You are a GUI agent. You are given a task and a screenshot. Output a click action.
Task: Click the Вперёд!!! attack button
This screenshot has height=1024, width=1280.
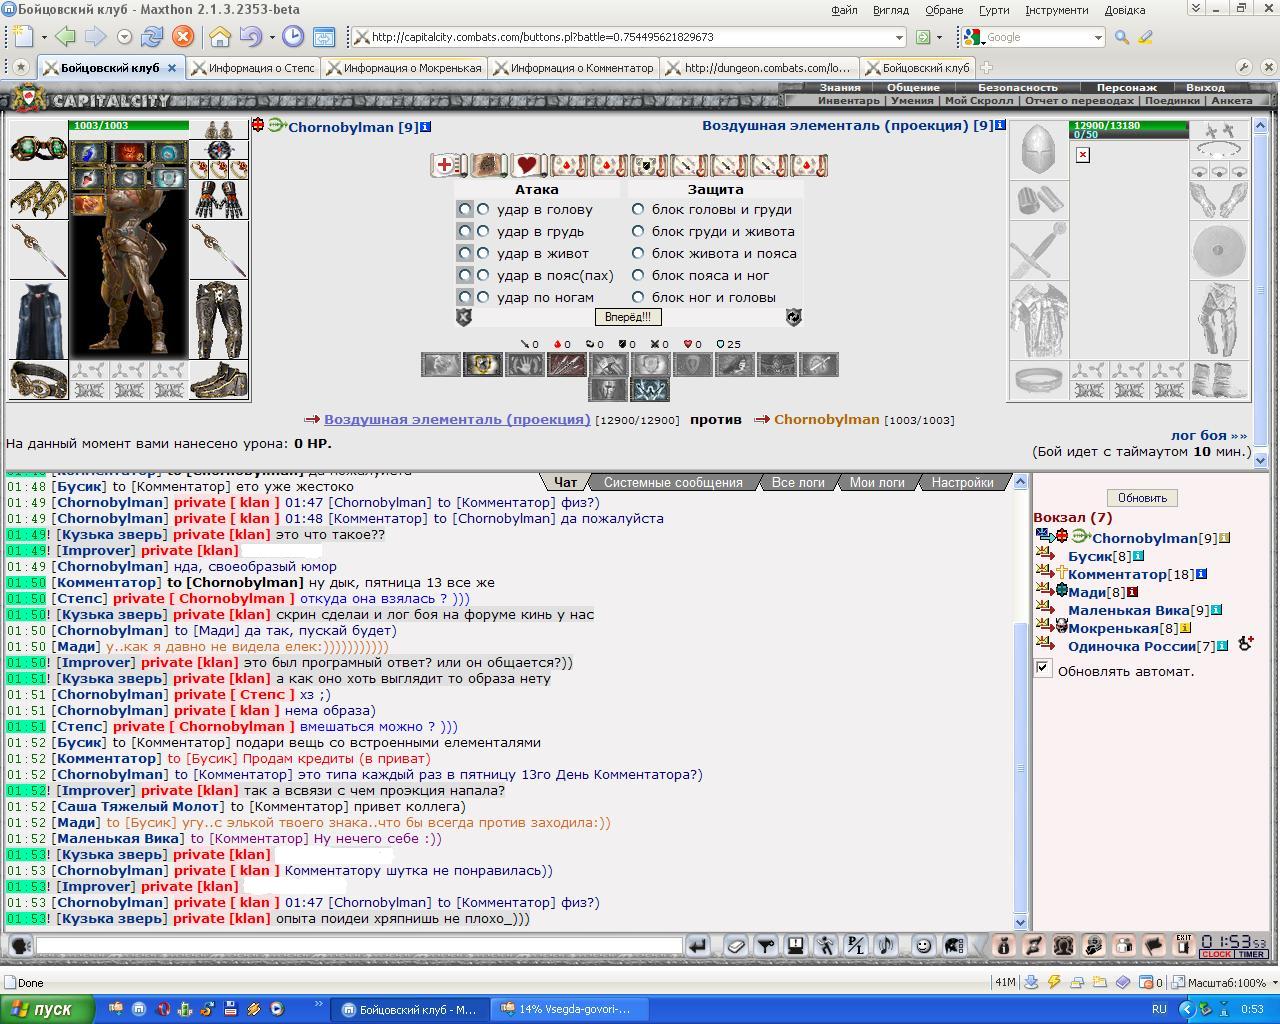click(x=628, y=317)
